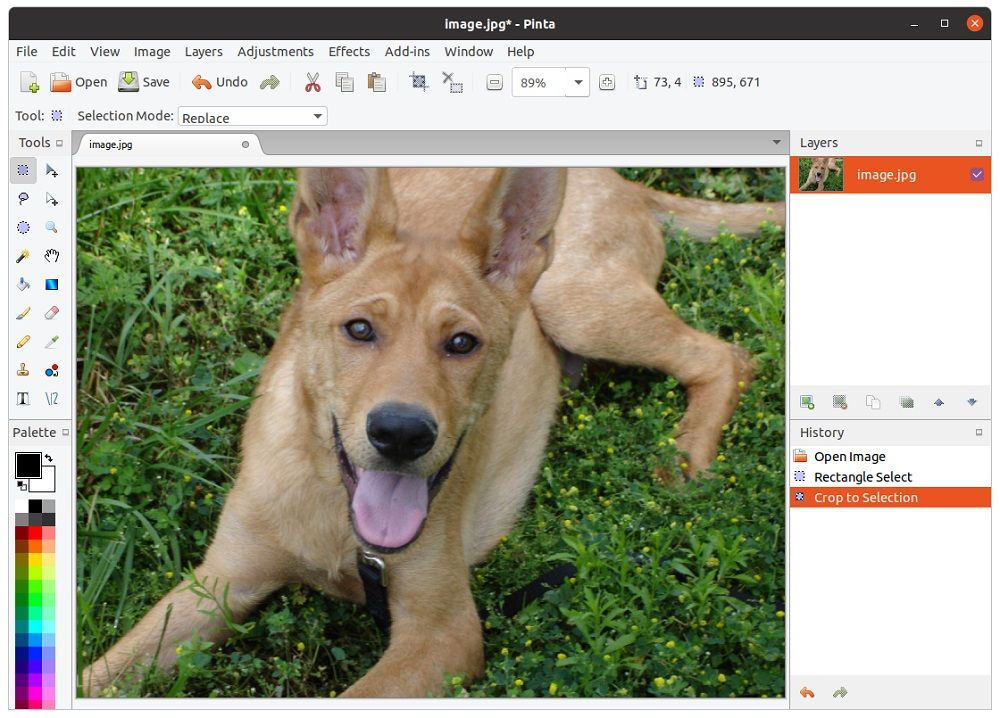Image resolution: width=1000 pixels, height=718 pixels.
Task: Choose the Lasso Select tool
Action: click(23, 199)
